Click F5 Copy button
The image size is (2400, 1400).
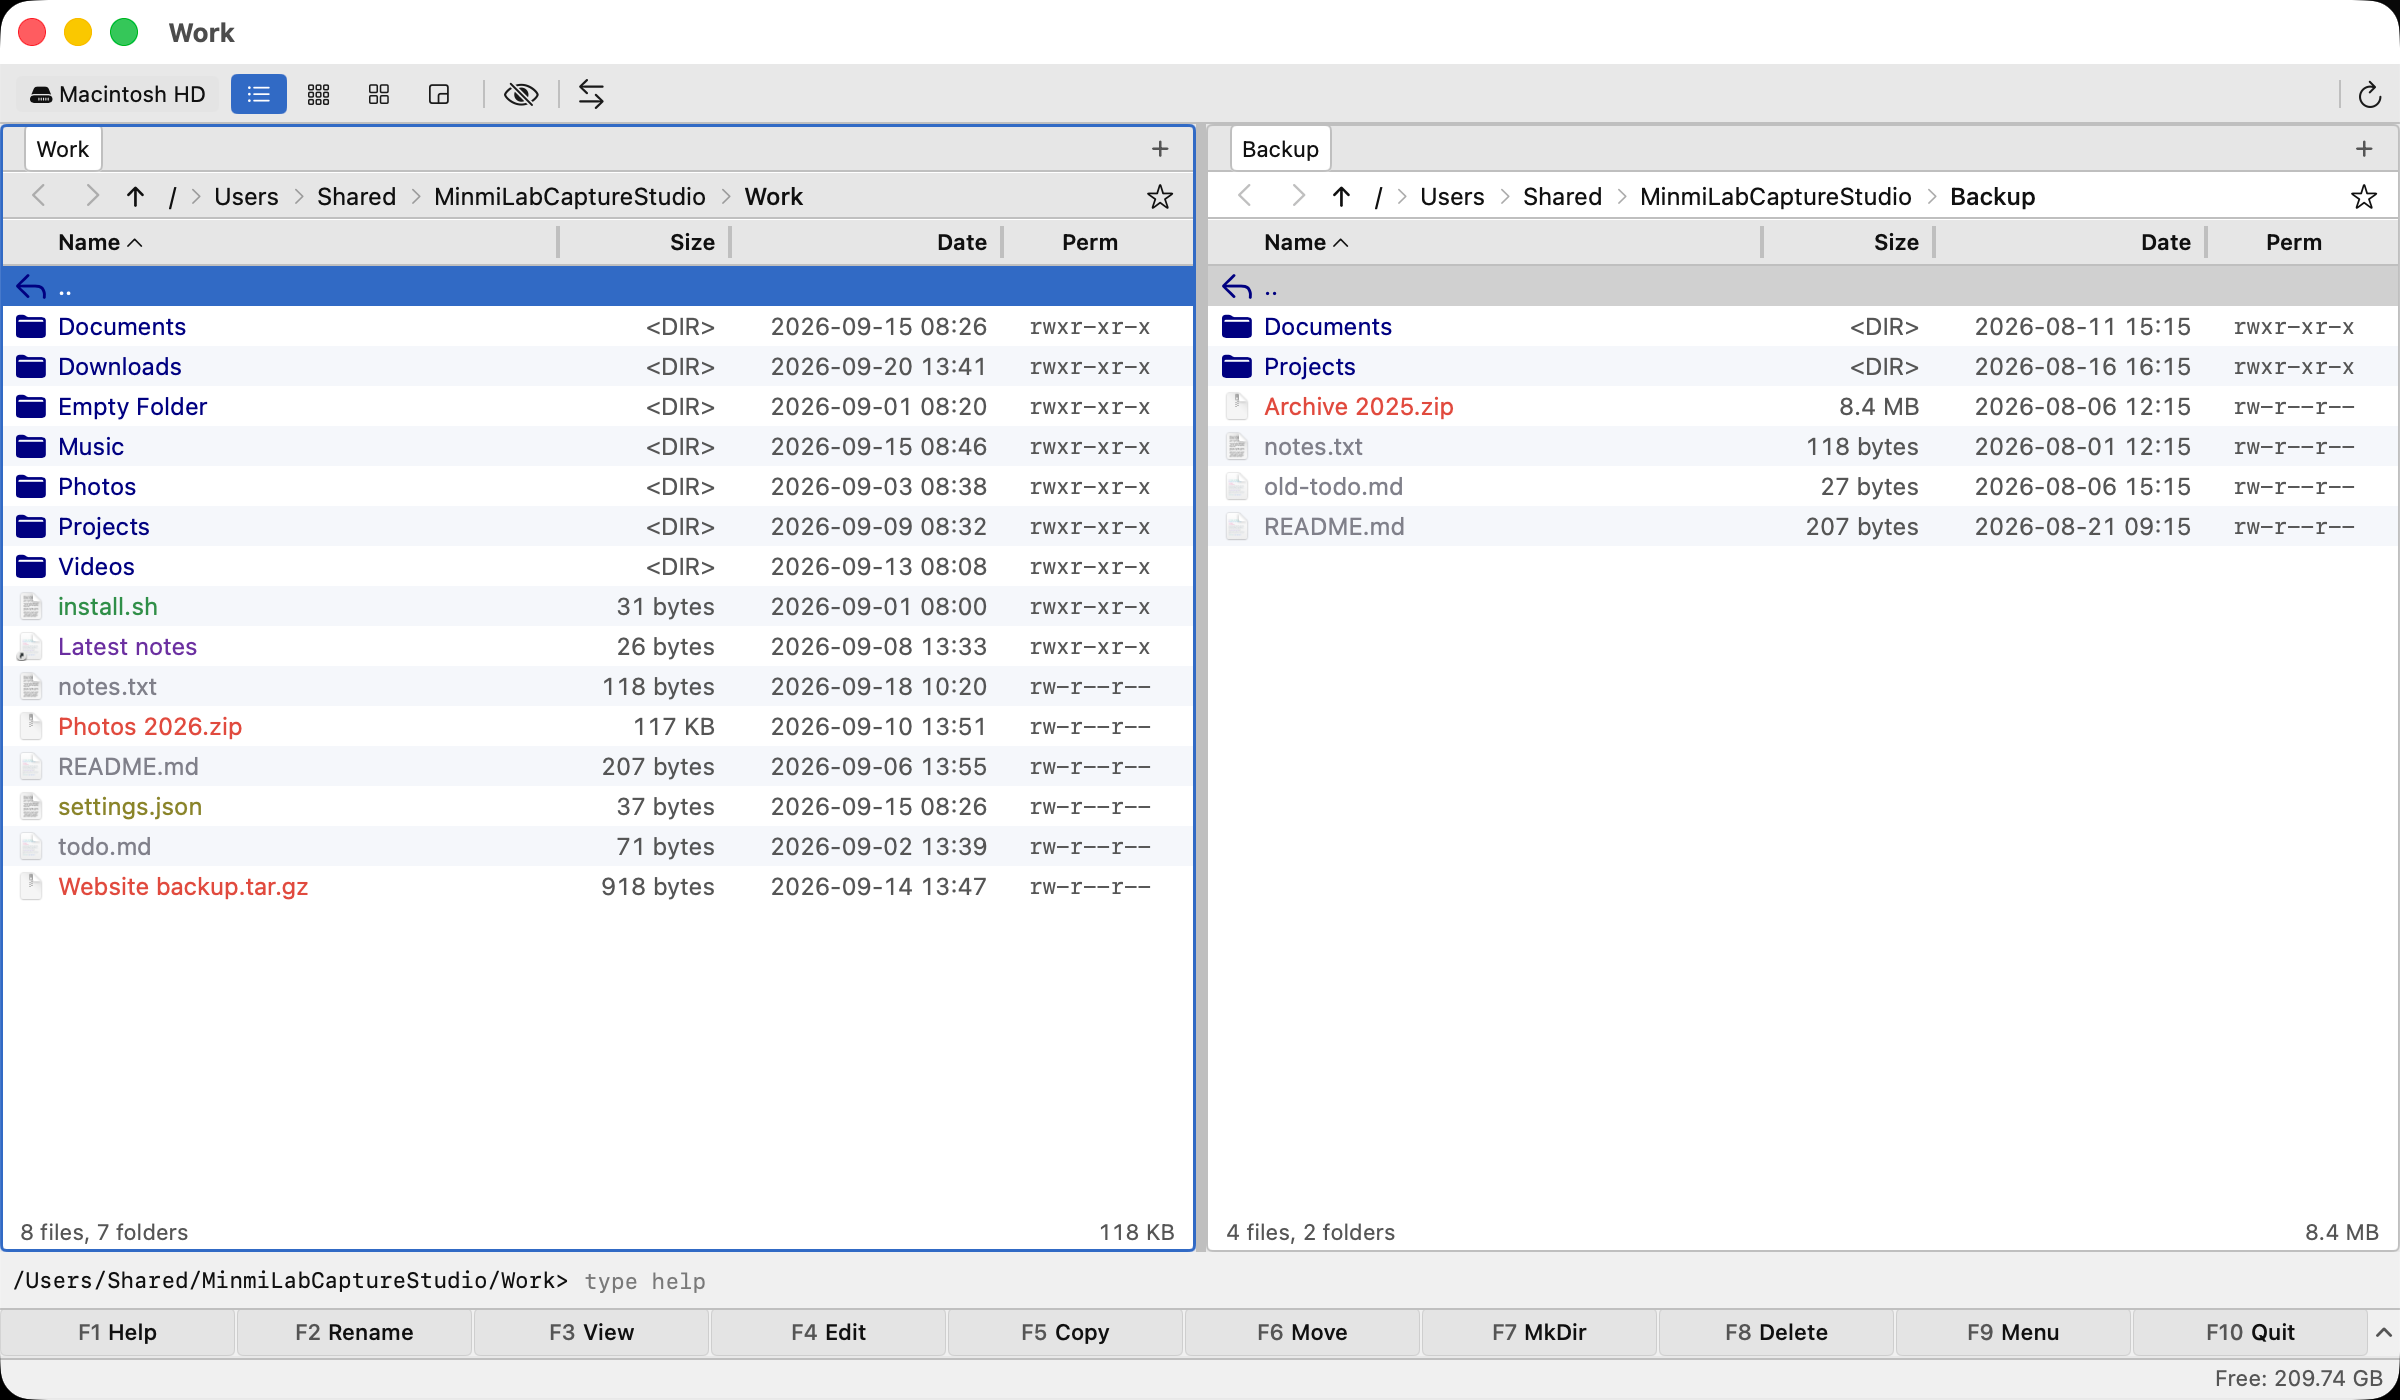click(1065, 1332)
